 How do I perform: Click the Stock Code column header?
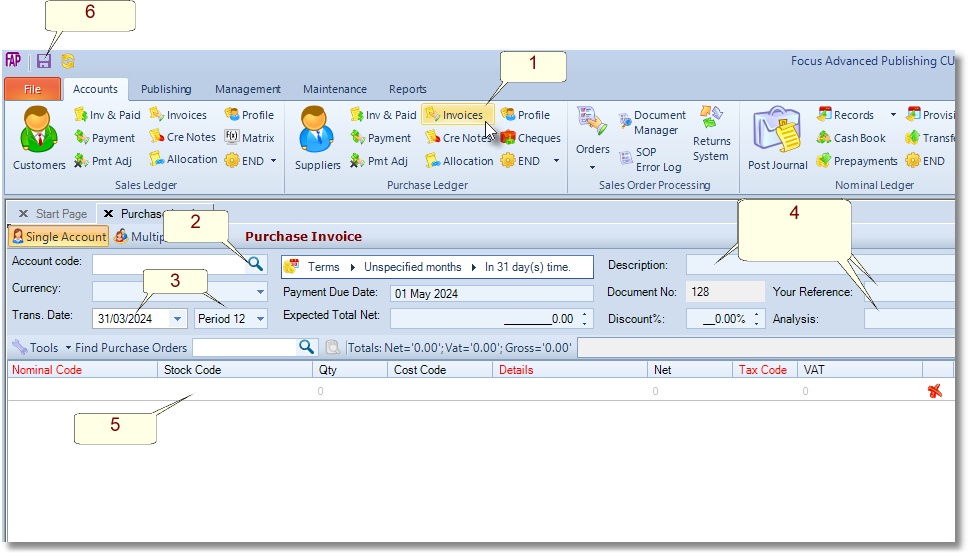point(235,369)
